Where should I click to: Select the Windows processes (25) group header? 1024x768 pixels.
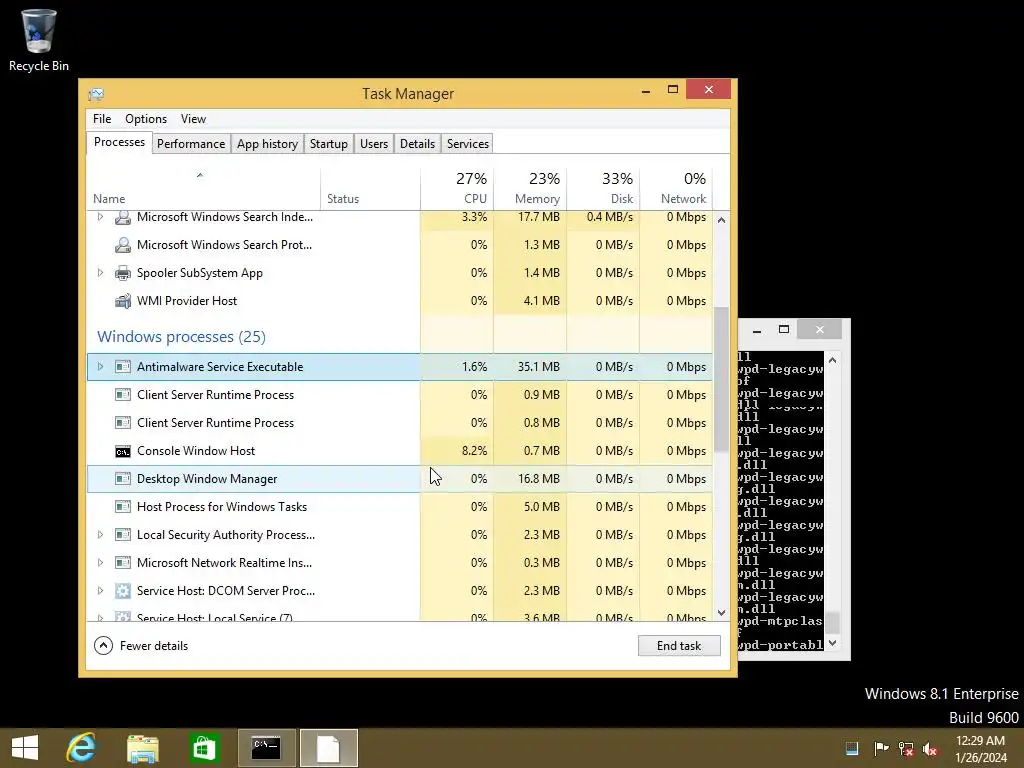coord(182,337)
